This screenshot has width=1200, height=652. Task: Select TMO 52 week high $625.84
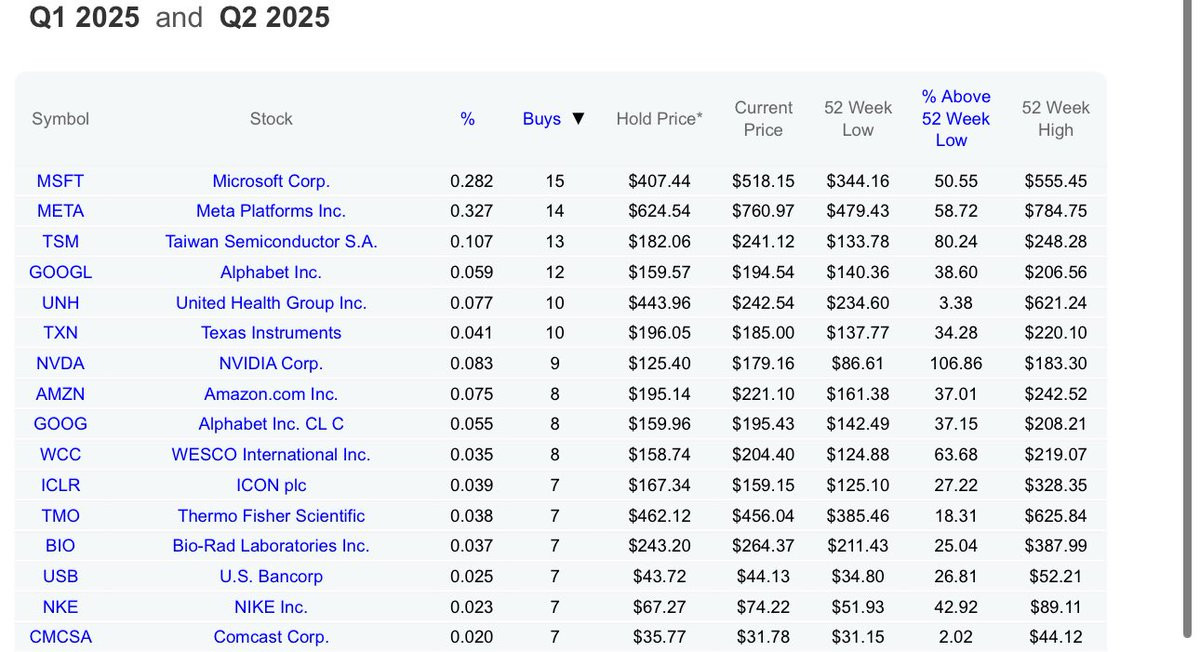1055,515
